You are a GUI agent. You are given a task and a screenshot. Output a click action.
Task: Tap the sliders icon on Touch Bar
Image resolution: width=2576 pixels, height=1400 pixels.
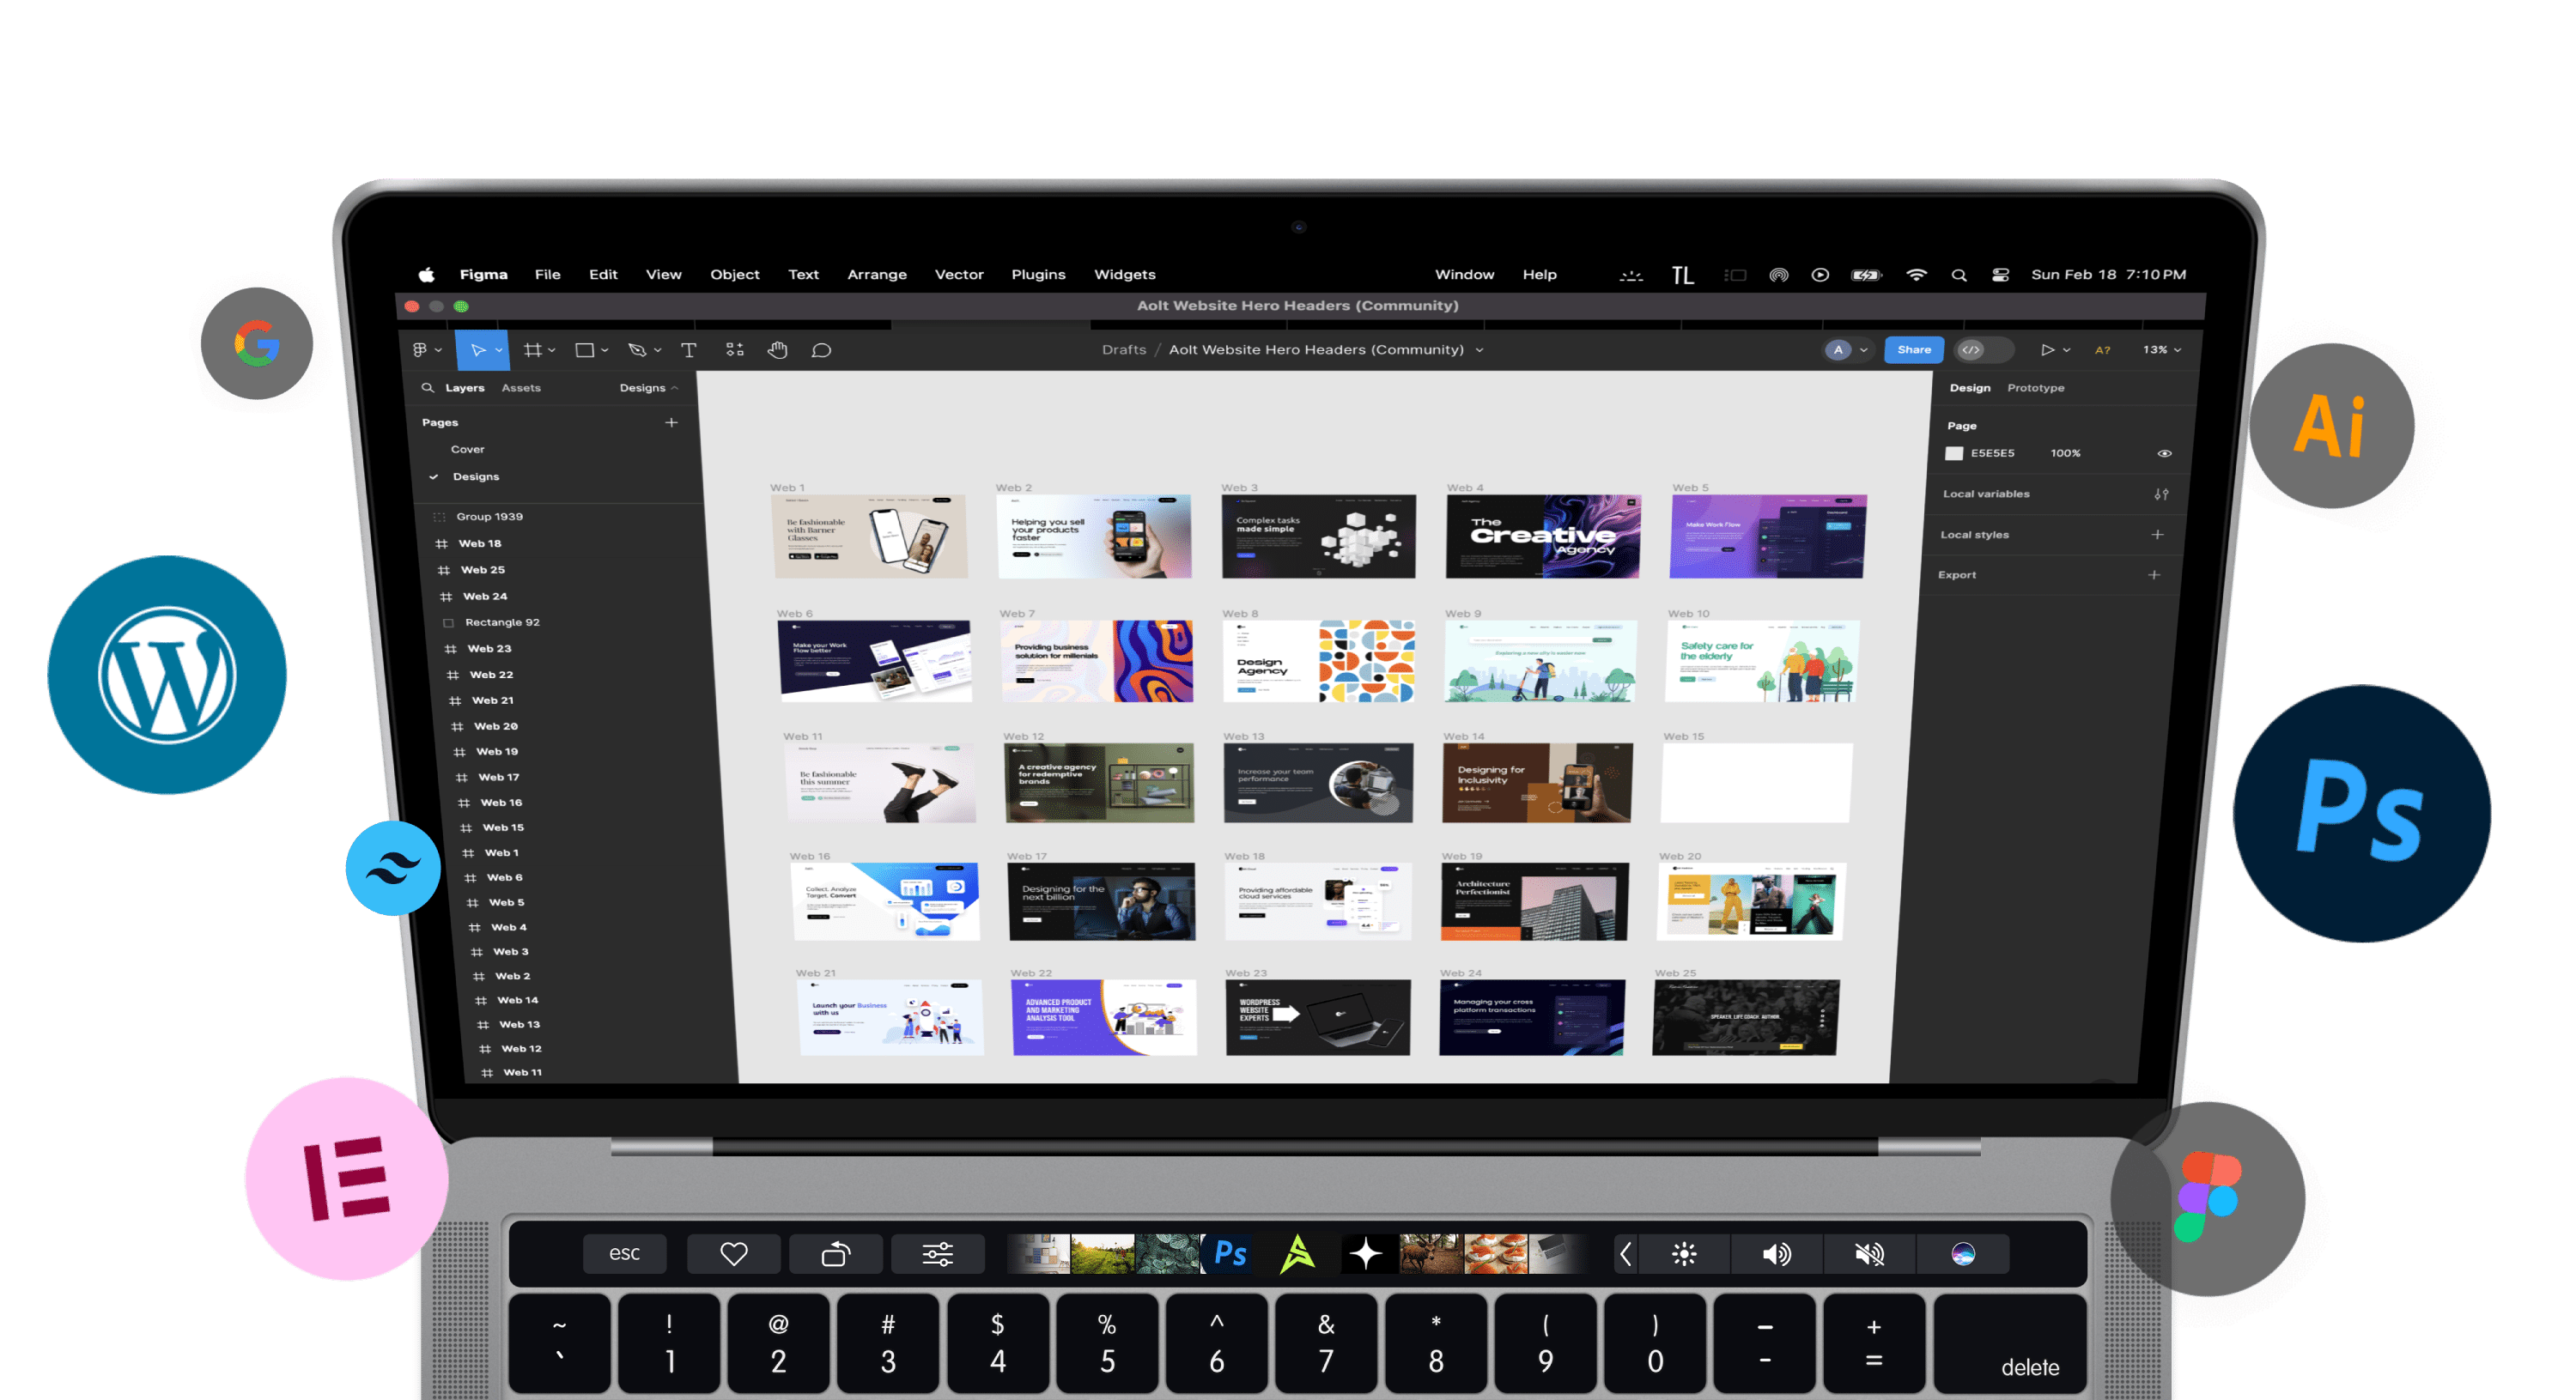937,1254
